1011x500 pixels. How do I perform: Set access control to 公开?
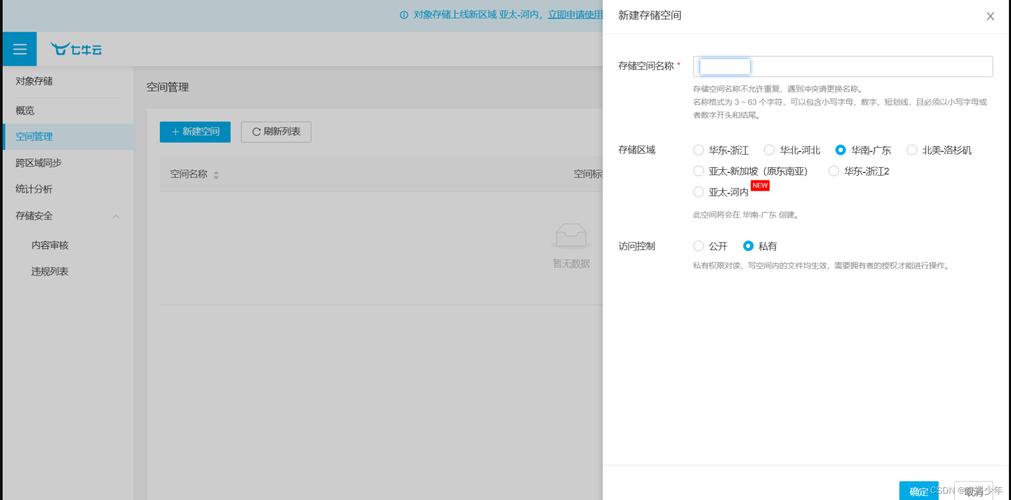pyautogui.click(x=698, y=246)
